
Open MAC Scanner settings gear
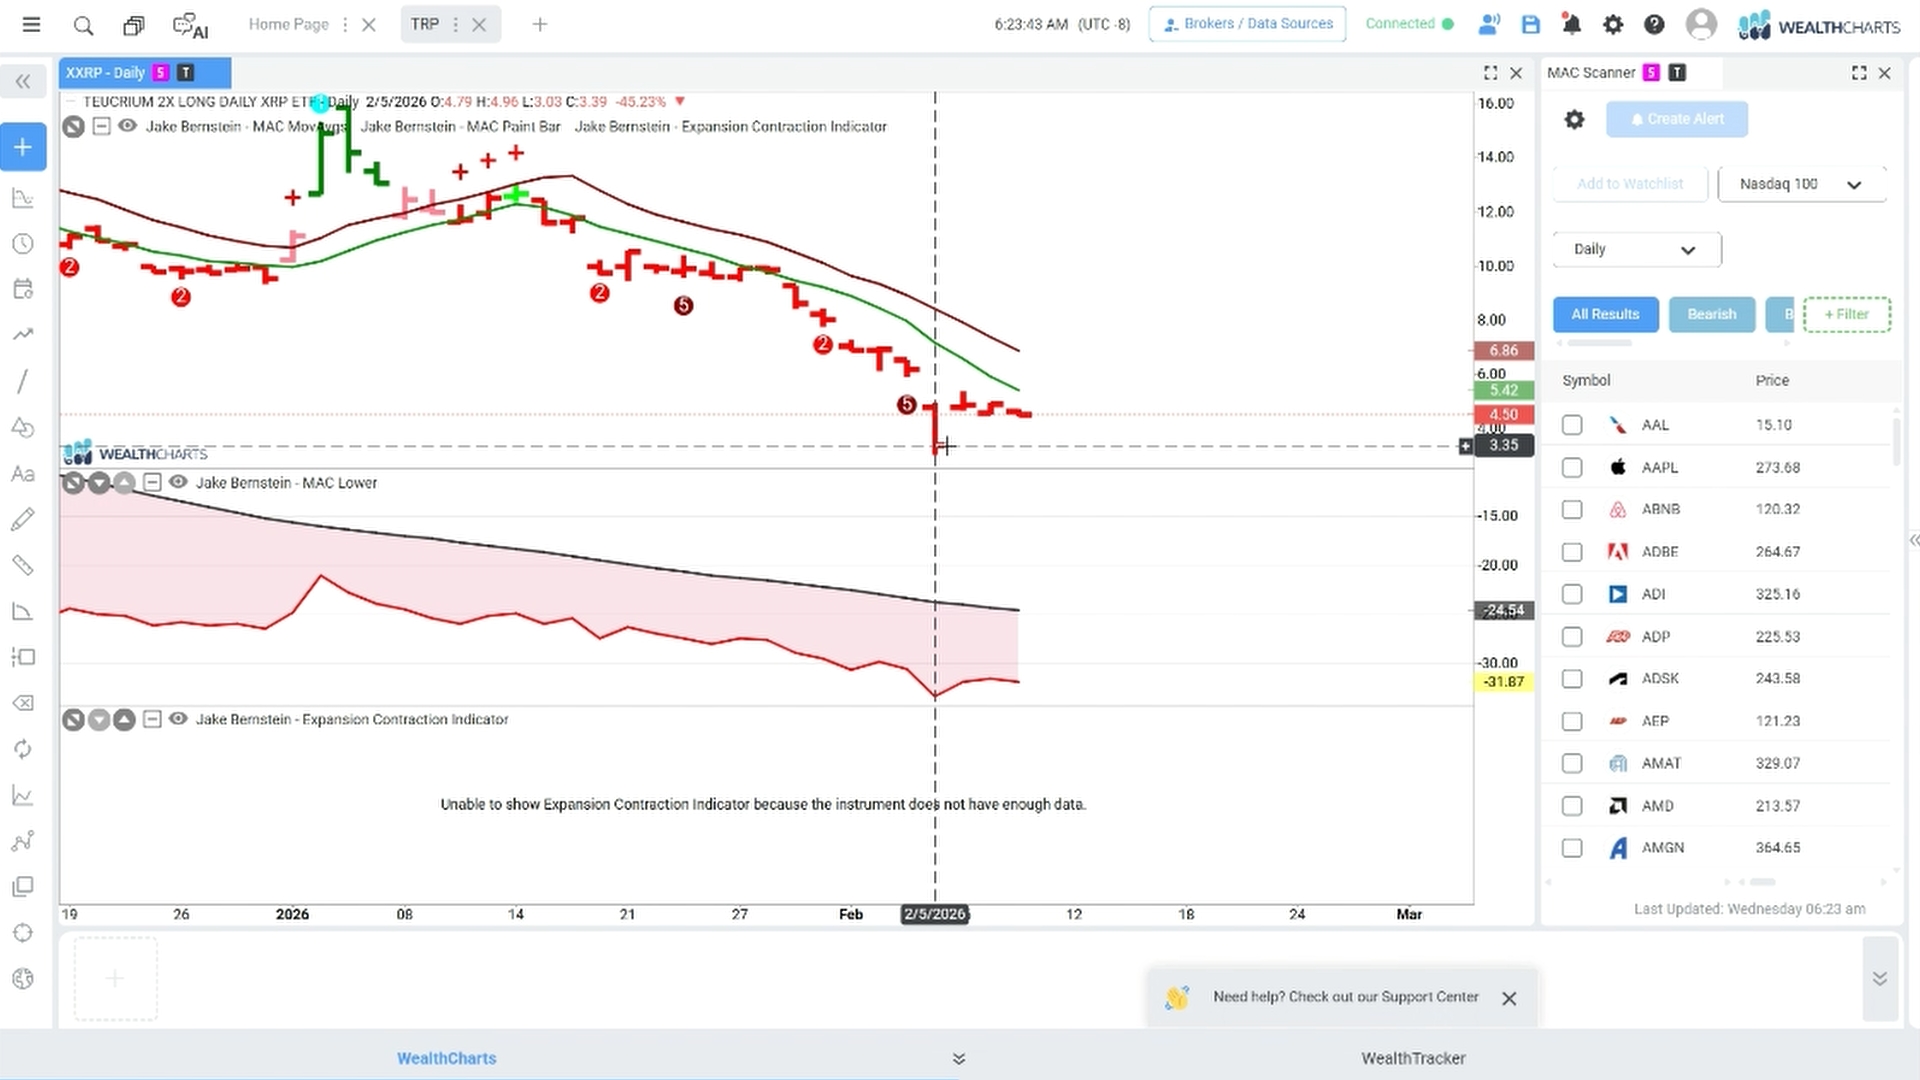pos(1574,119)
